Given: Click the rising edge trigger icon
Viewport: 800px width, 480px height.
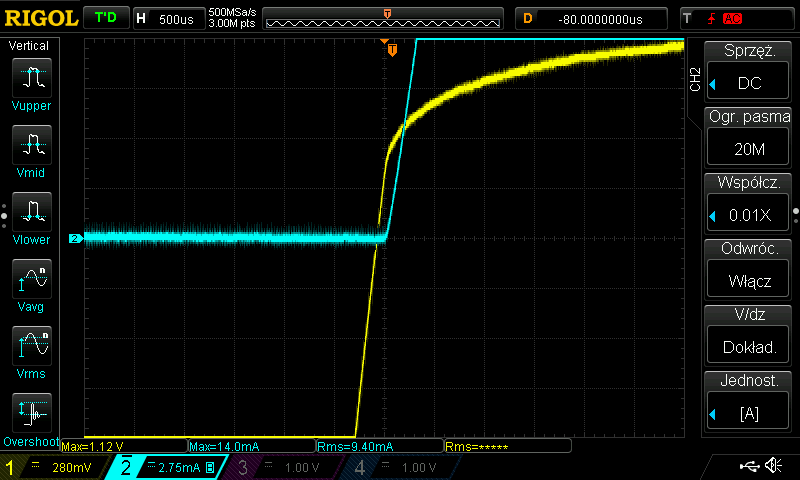Looking at the screenshot, I should point(711,19).
